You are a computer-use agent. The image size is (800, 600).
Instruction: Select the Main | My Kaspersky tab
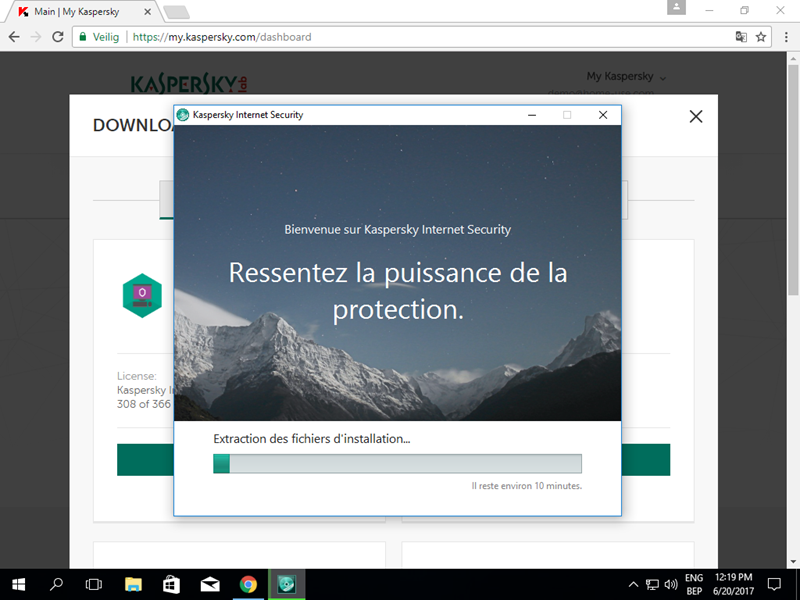[80, 11]
